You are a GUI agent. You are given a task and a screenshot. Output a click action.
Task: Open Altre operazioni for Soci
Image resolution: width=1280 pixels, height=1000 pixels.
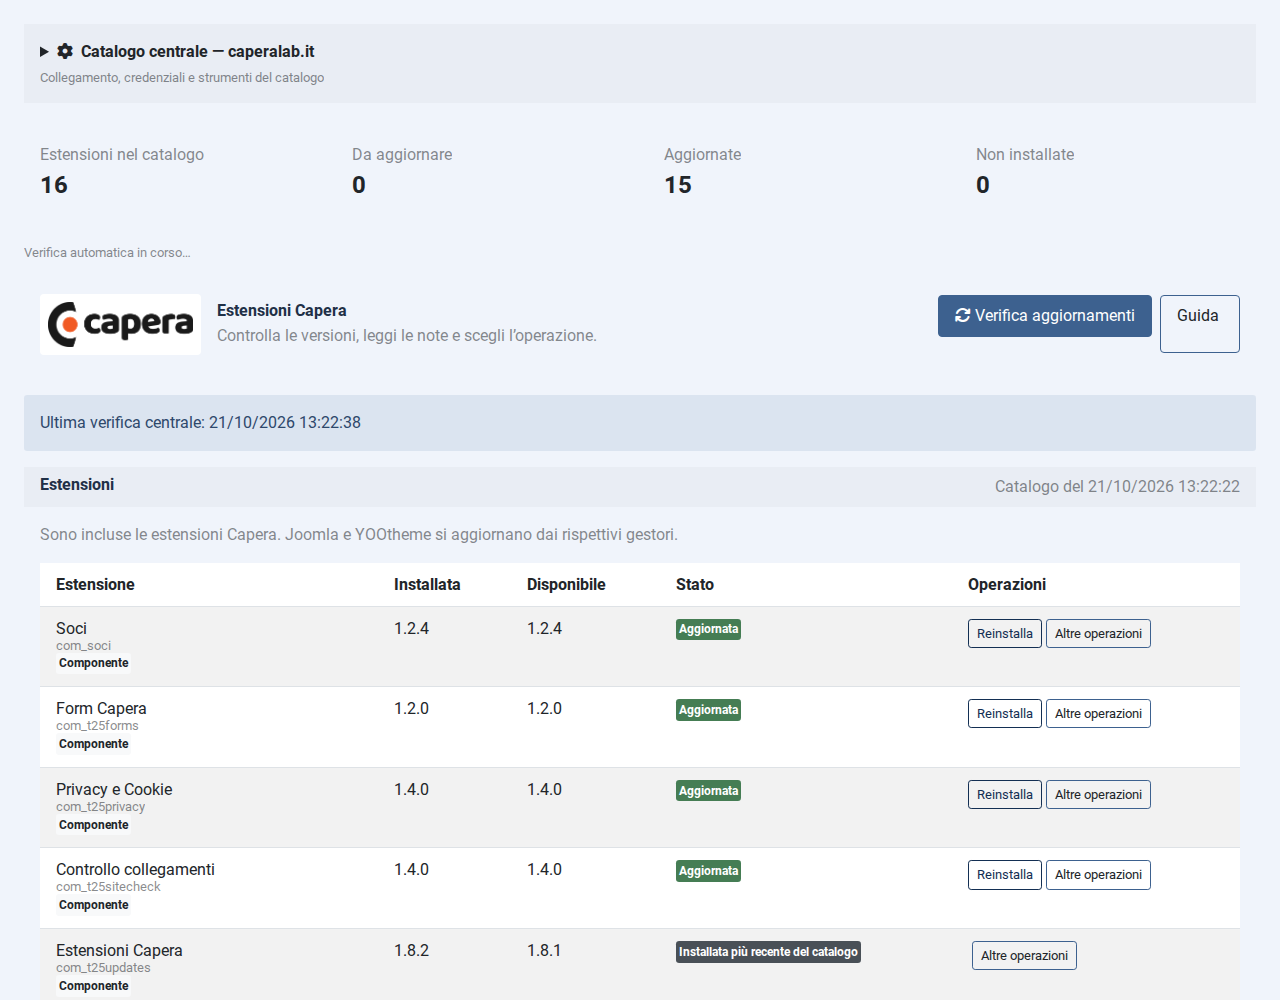(x=1098, y=634)
